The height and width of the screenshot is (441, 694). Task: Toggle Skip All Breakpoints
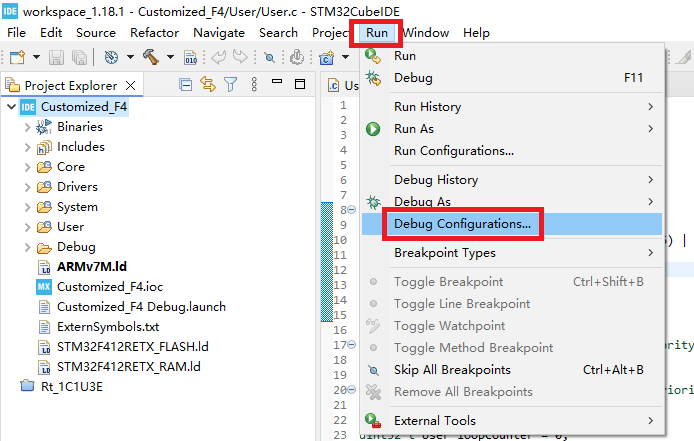coord(452,370)
